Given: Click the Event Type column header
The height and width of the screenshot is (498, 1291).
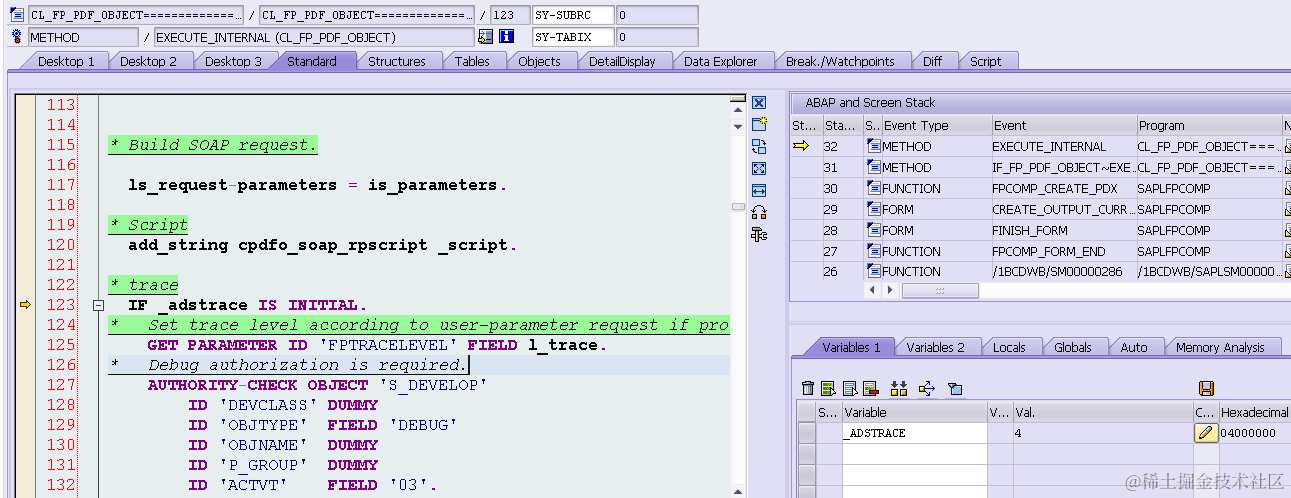Looking at the screenshot, I should click(x=936, y=126).
